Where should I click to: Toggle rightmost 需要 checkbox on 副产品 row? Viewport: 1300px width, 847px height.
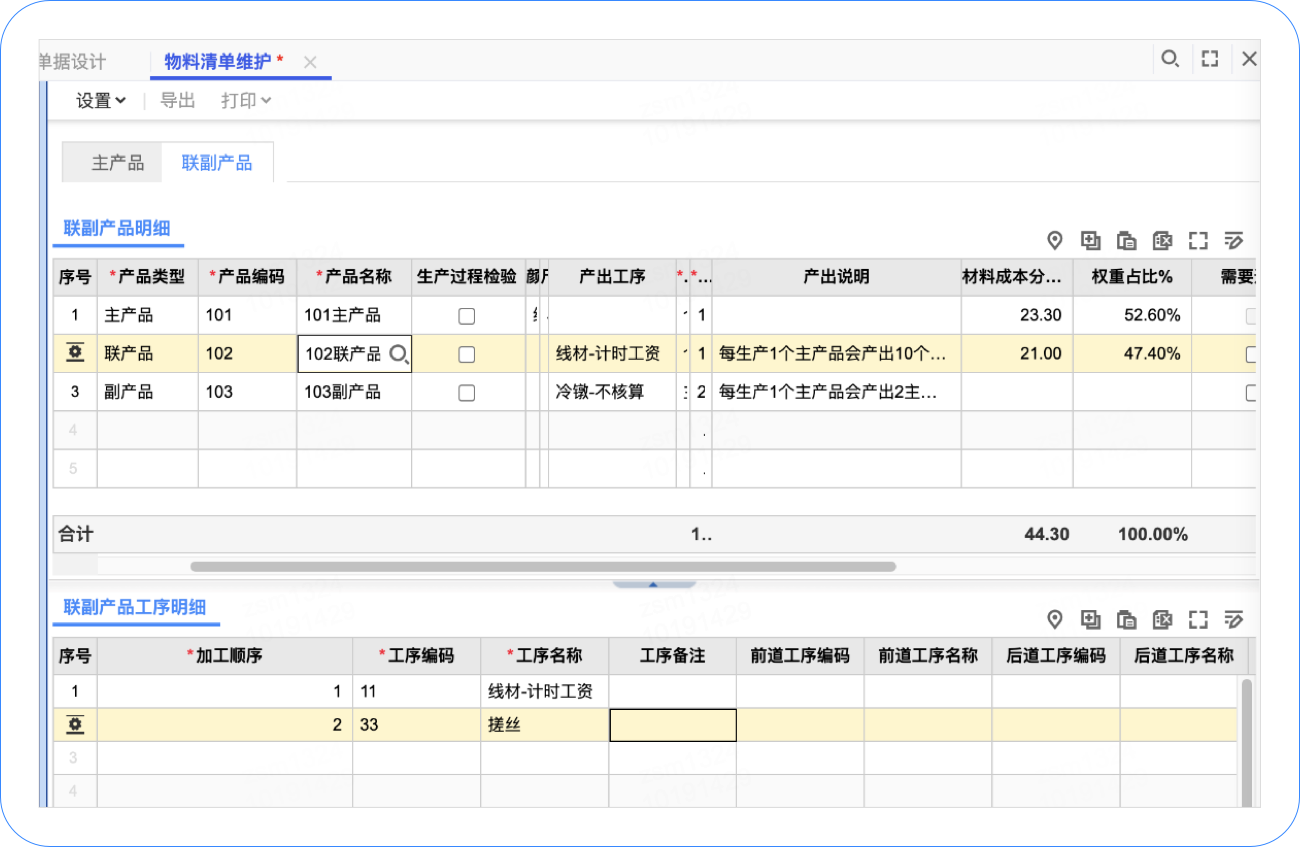pos(1250,393)
